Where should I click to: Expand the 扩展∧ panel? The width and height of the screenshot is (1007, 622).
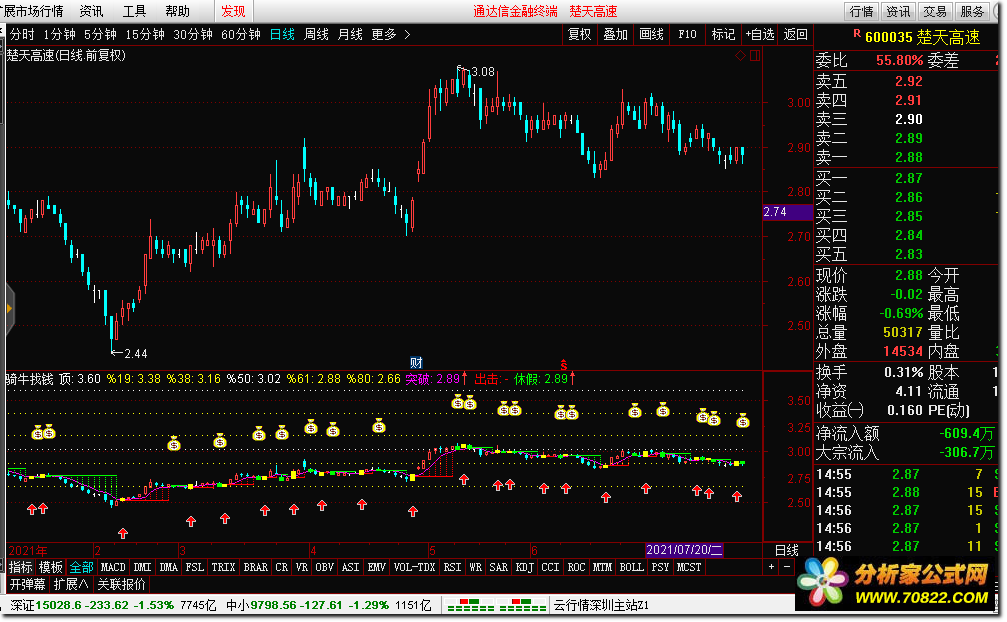coord(71,584)
